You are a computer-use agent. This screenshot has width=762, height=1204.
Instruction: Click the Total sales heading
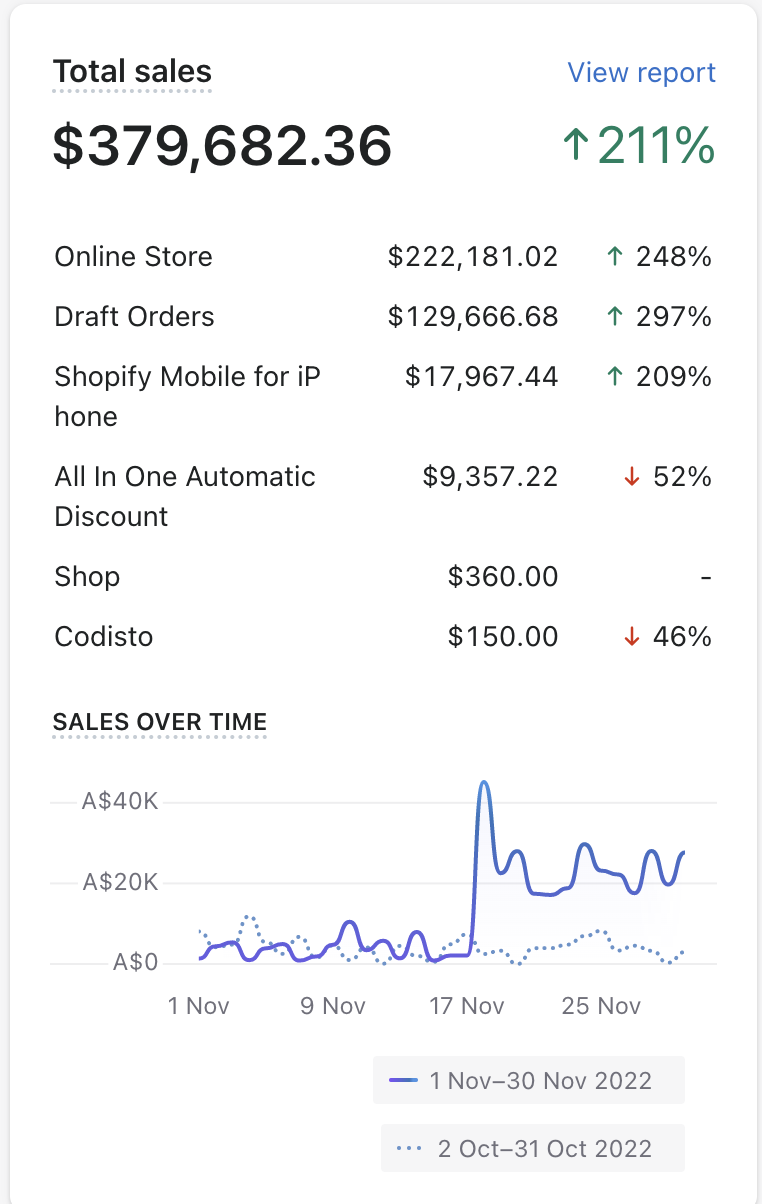[132, 72]
